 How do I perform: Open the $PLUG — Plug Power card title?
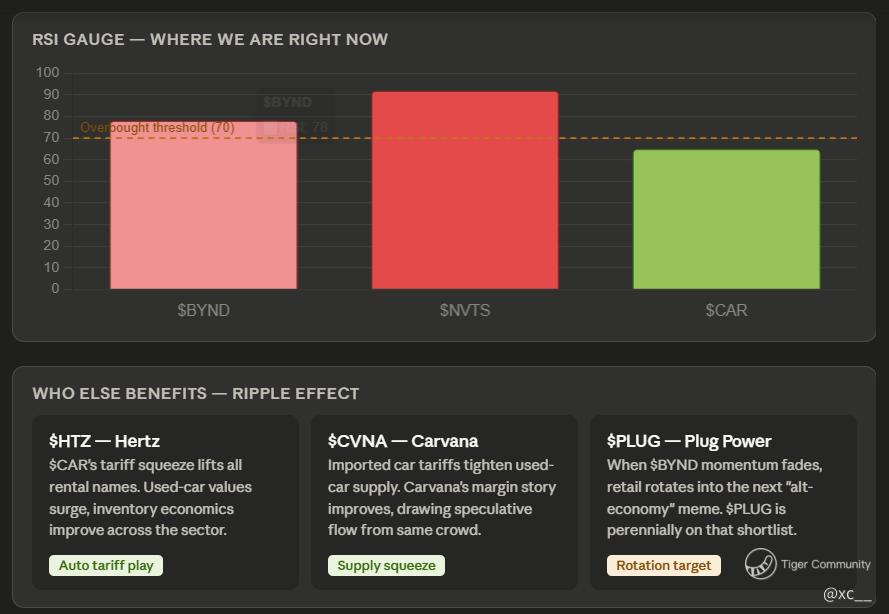[x=689, y=441]
